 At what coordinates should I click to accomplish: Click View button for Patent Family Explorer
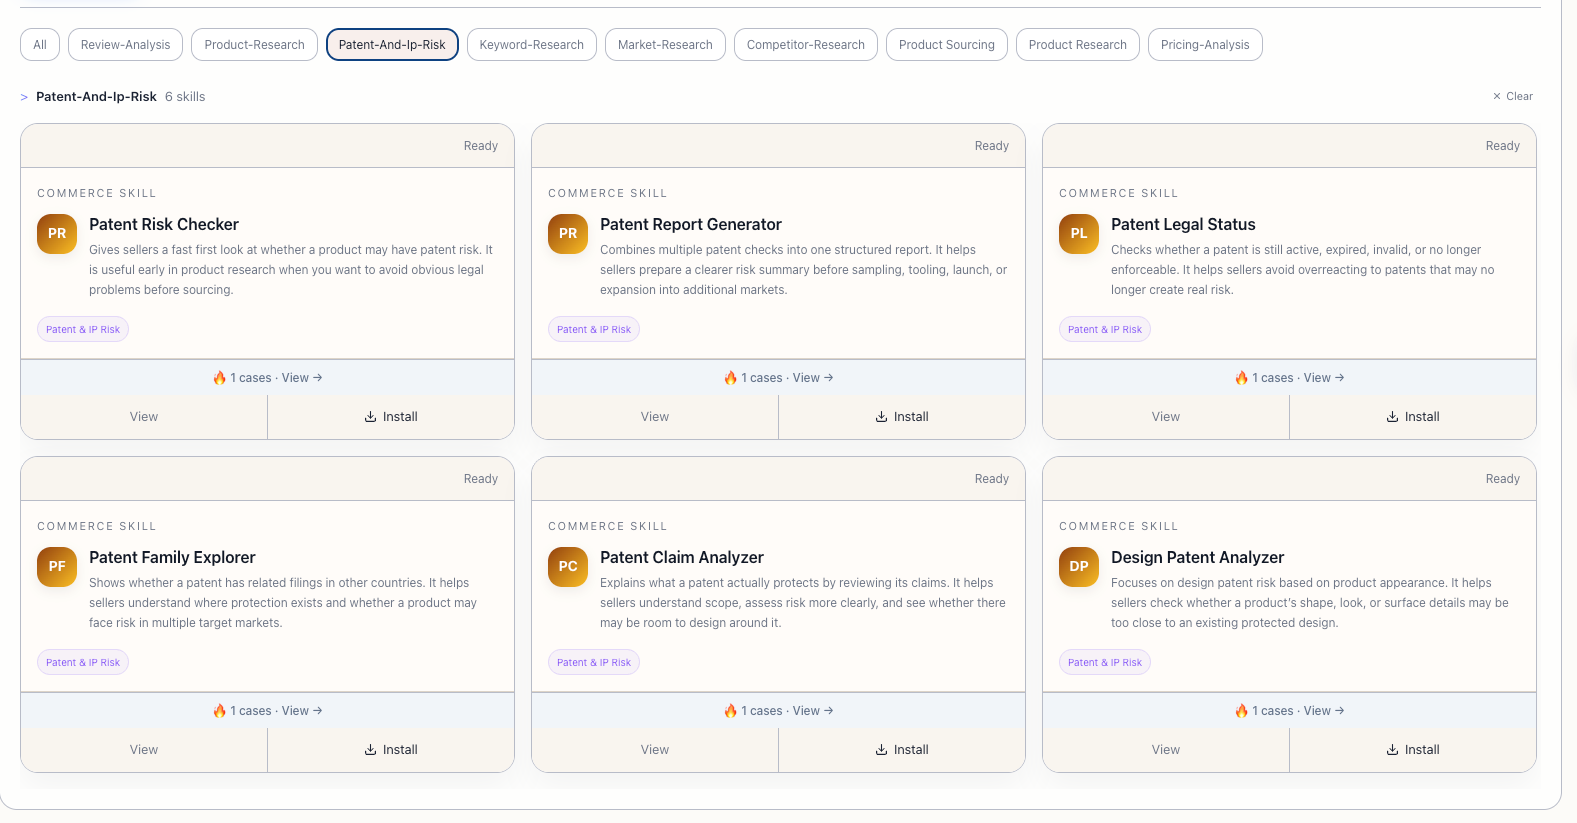(x=144, y=750)
